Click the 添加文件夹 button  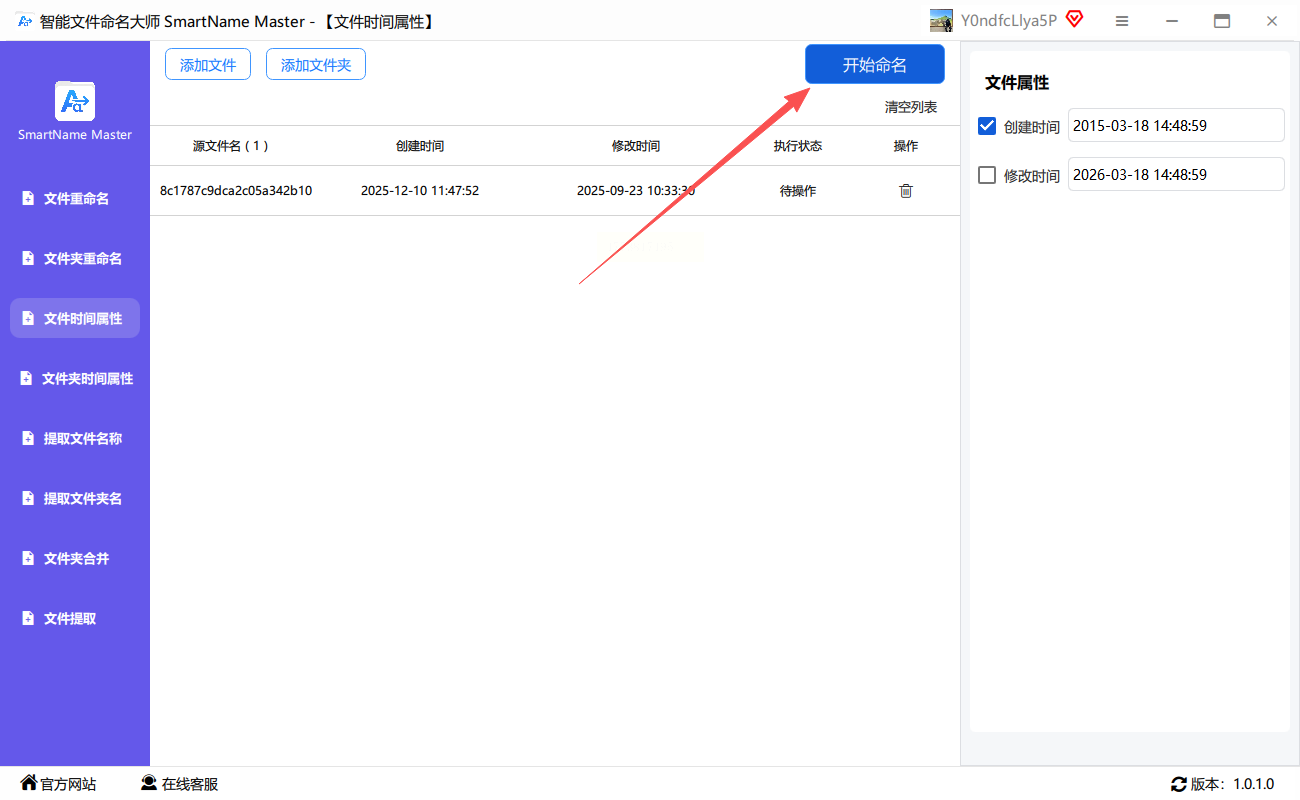[316, 65]
